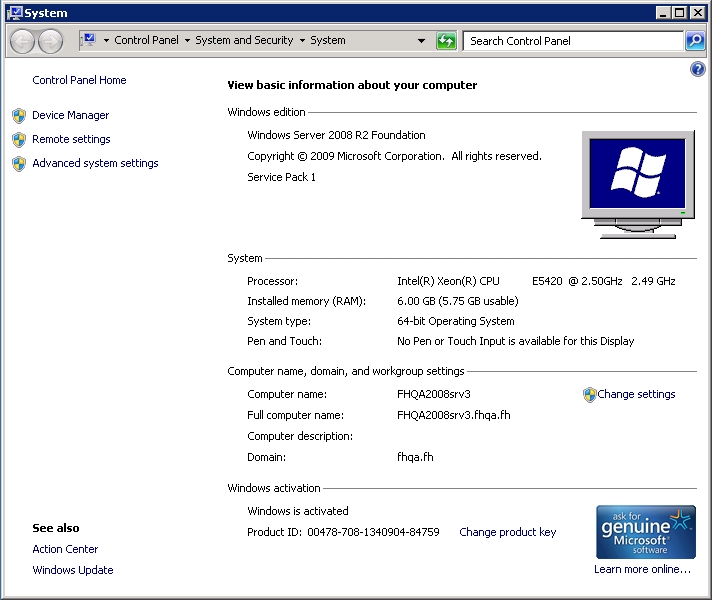This screenshot has width=712, height=600.
Task: Click Change product key
Action: (x=508, y=532)
